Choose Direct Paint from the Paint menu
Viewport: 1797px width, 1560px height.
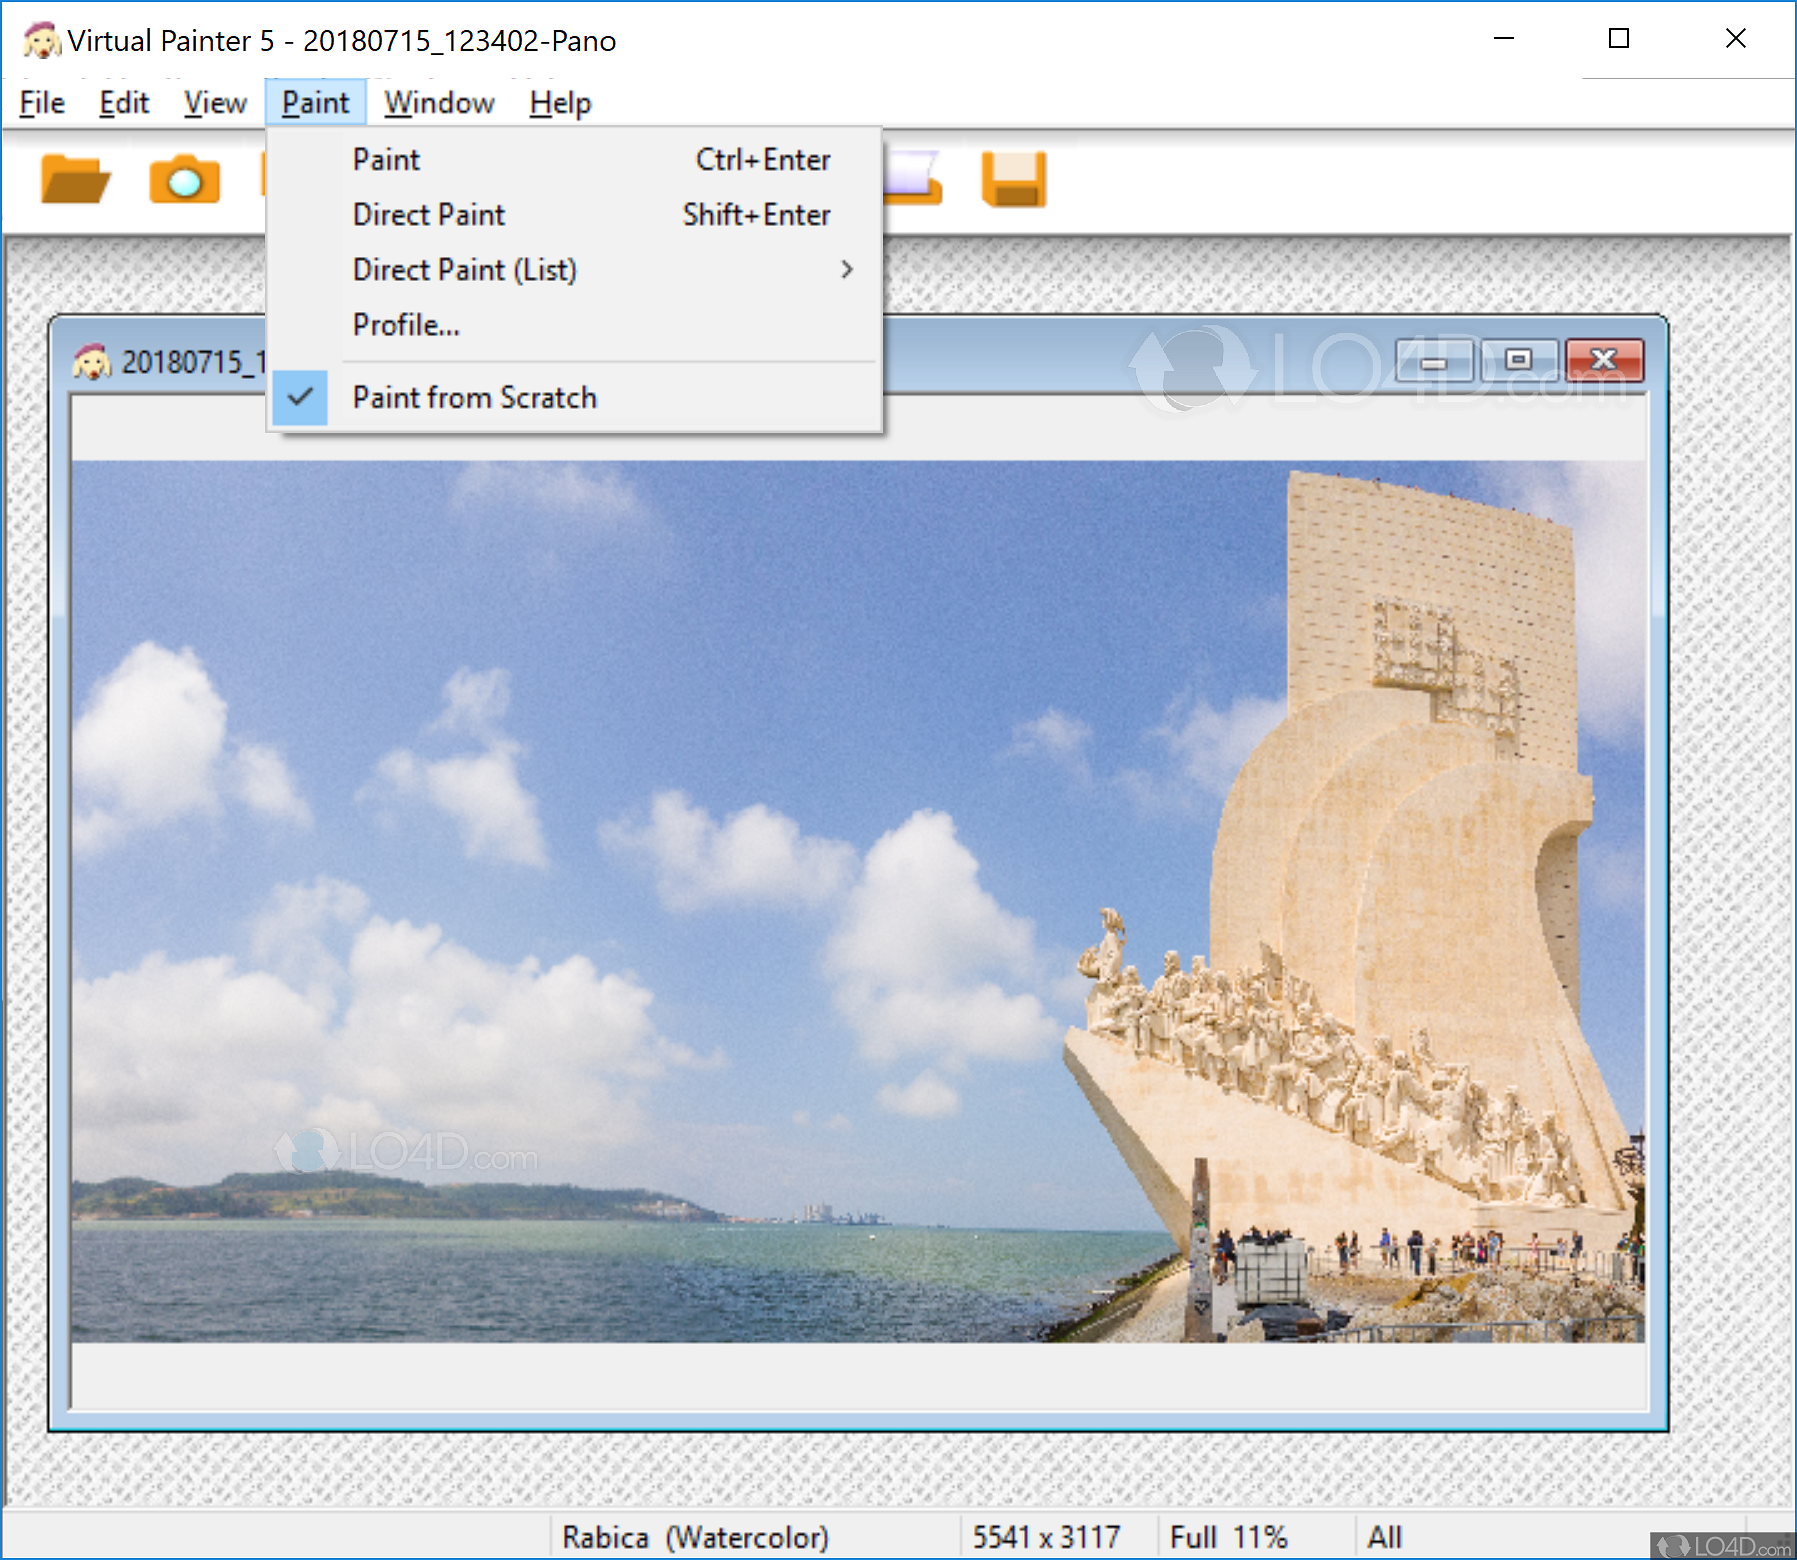click(x=428, y=214)
